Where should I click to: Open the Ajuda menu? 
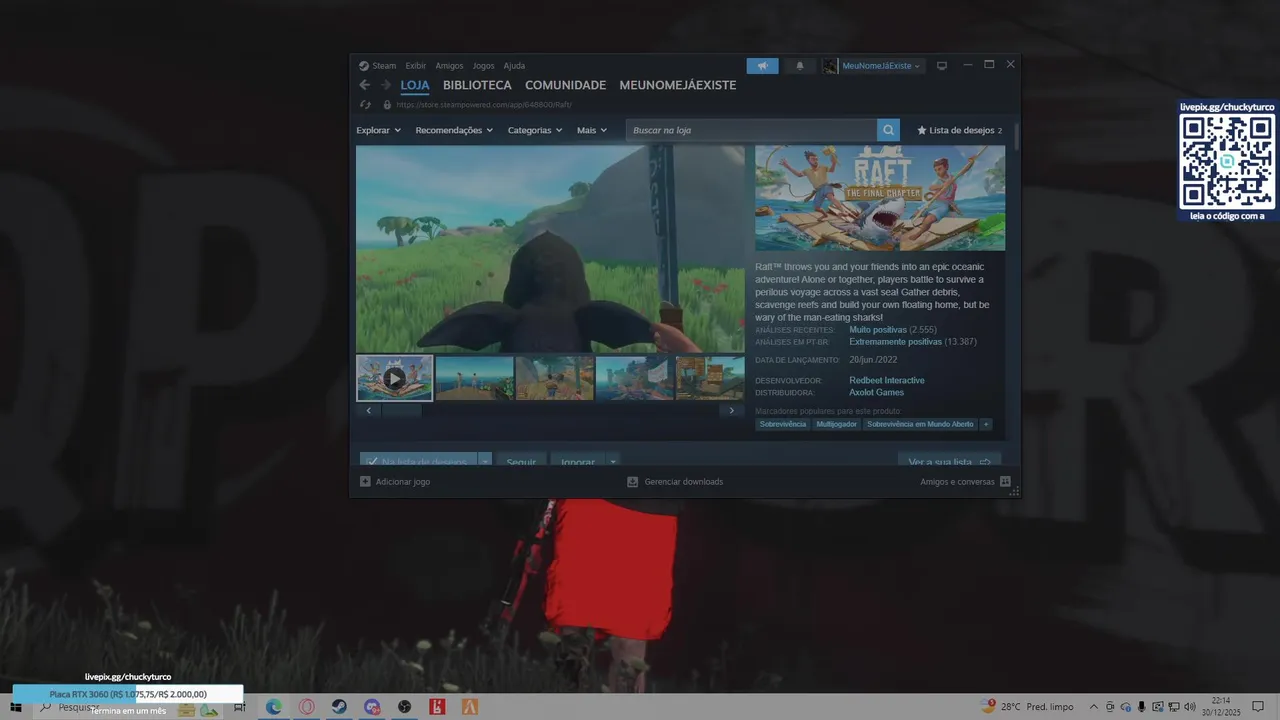[x=514, y=66]
